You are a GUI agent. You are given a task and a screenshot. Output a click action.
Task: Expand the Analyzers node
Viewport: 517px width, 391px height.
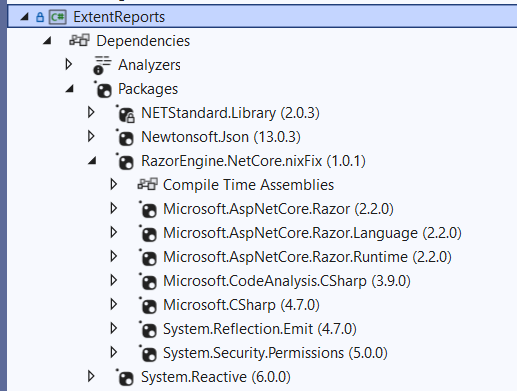[69, 64]
